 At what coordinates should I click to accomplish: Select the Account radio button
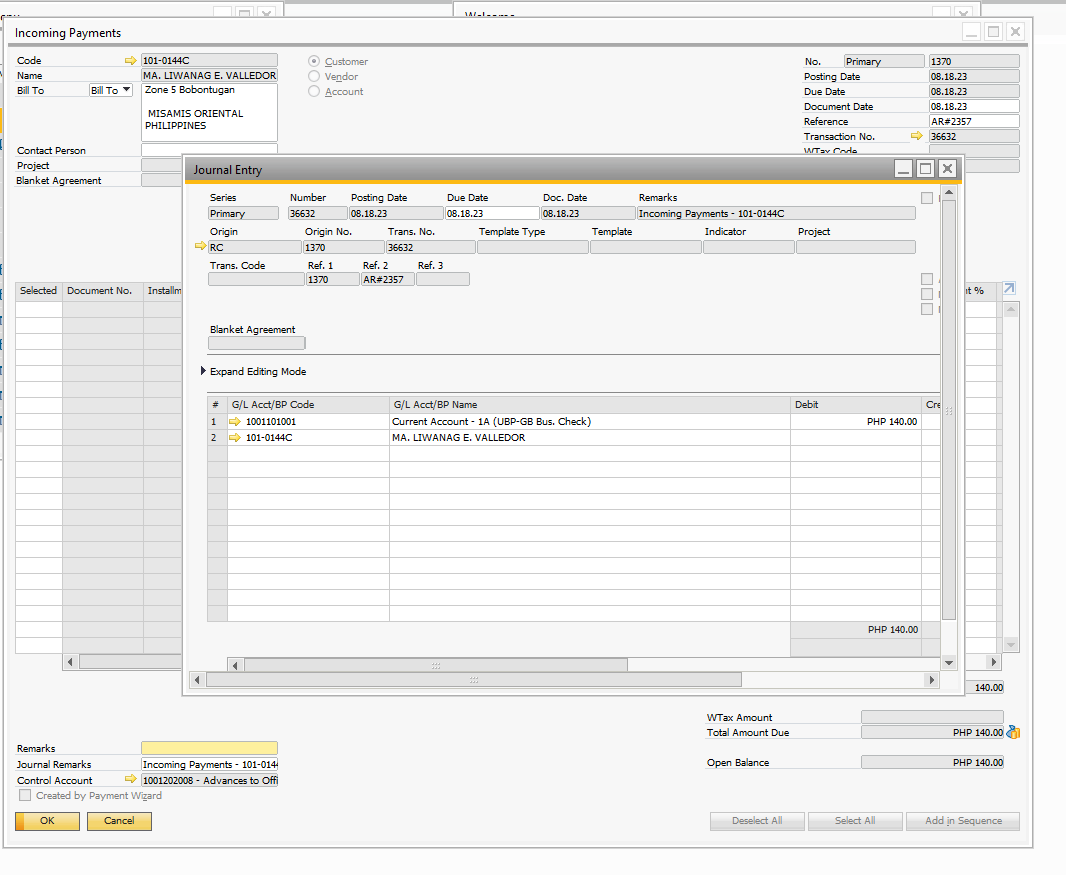(x=313, y=91)
